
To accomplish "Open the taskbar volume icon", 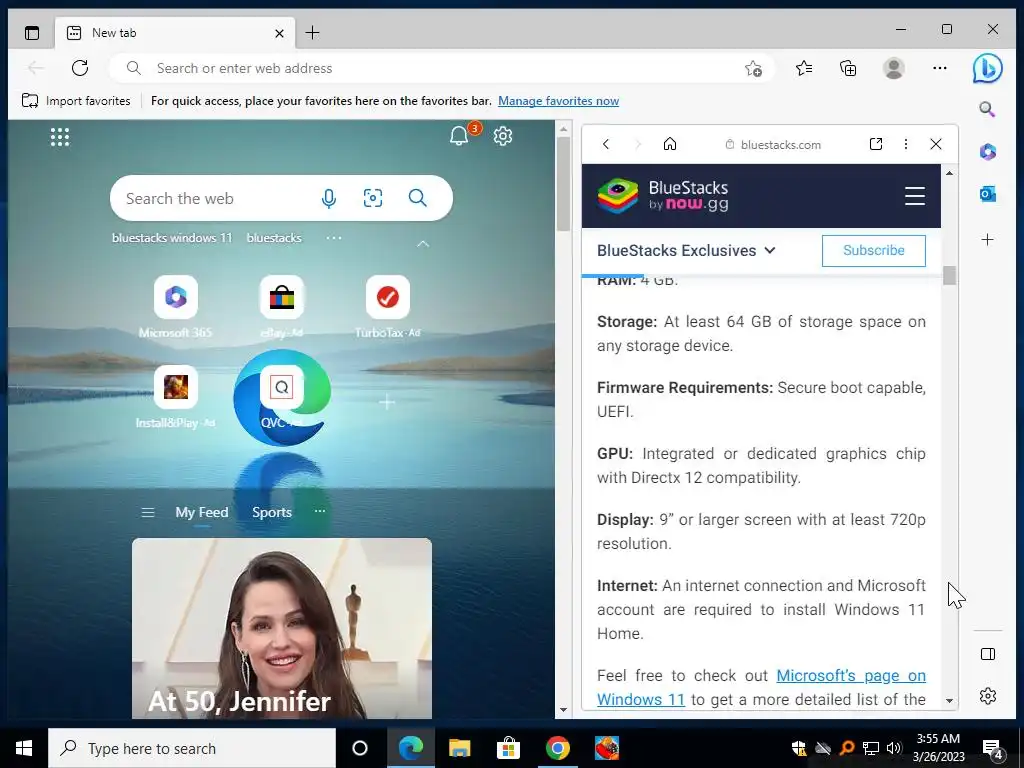I will pyautogui.click(x=895, y=748).
